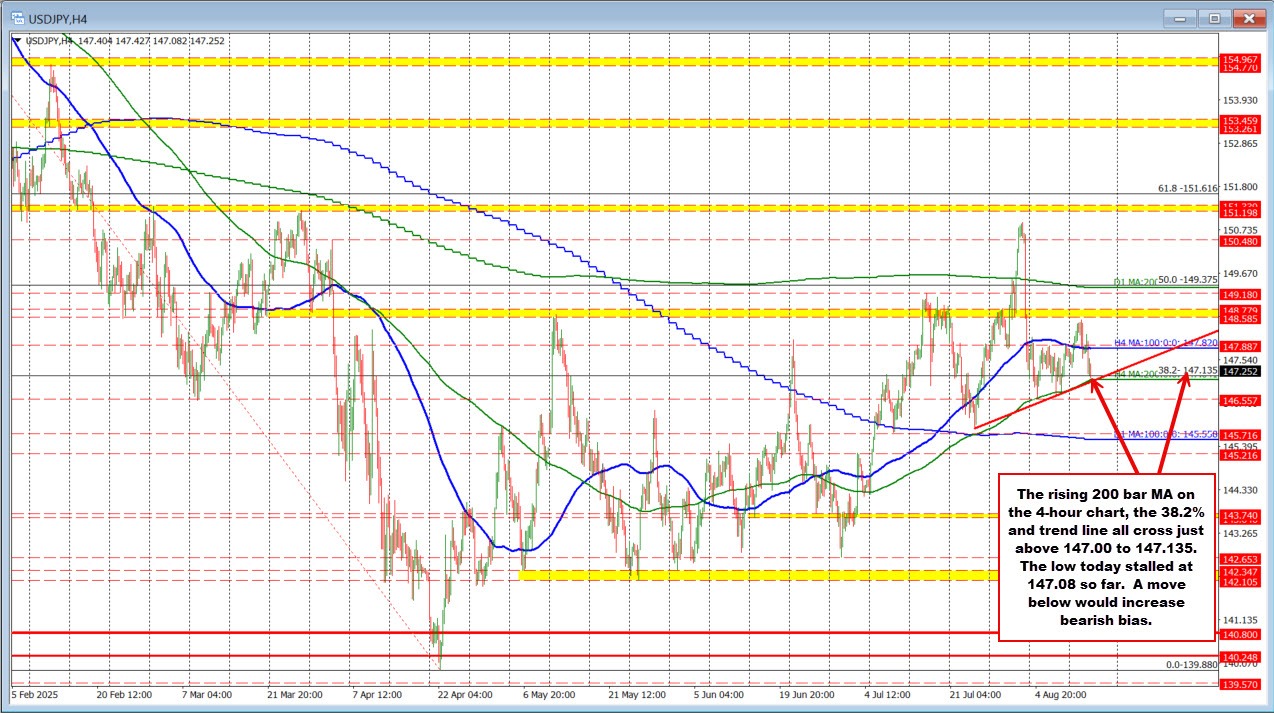Viewport: 1274px width, 713px height.
Task: Click the 50.0 - 149.375 Fibonacci label
Action: tap(1188, 280)
